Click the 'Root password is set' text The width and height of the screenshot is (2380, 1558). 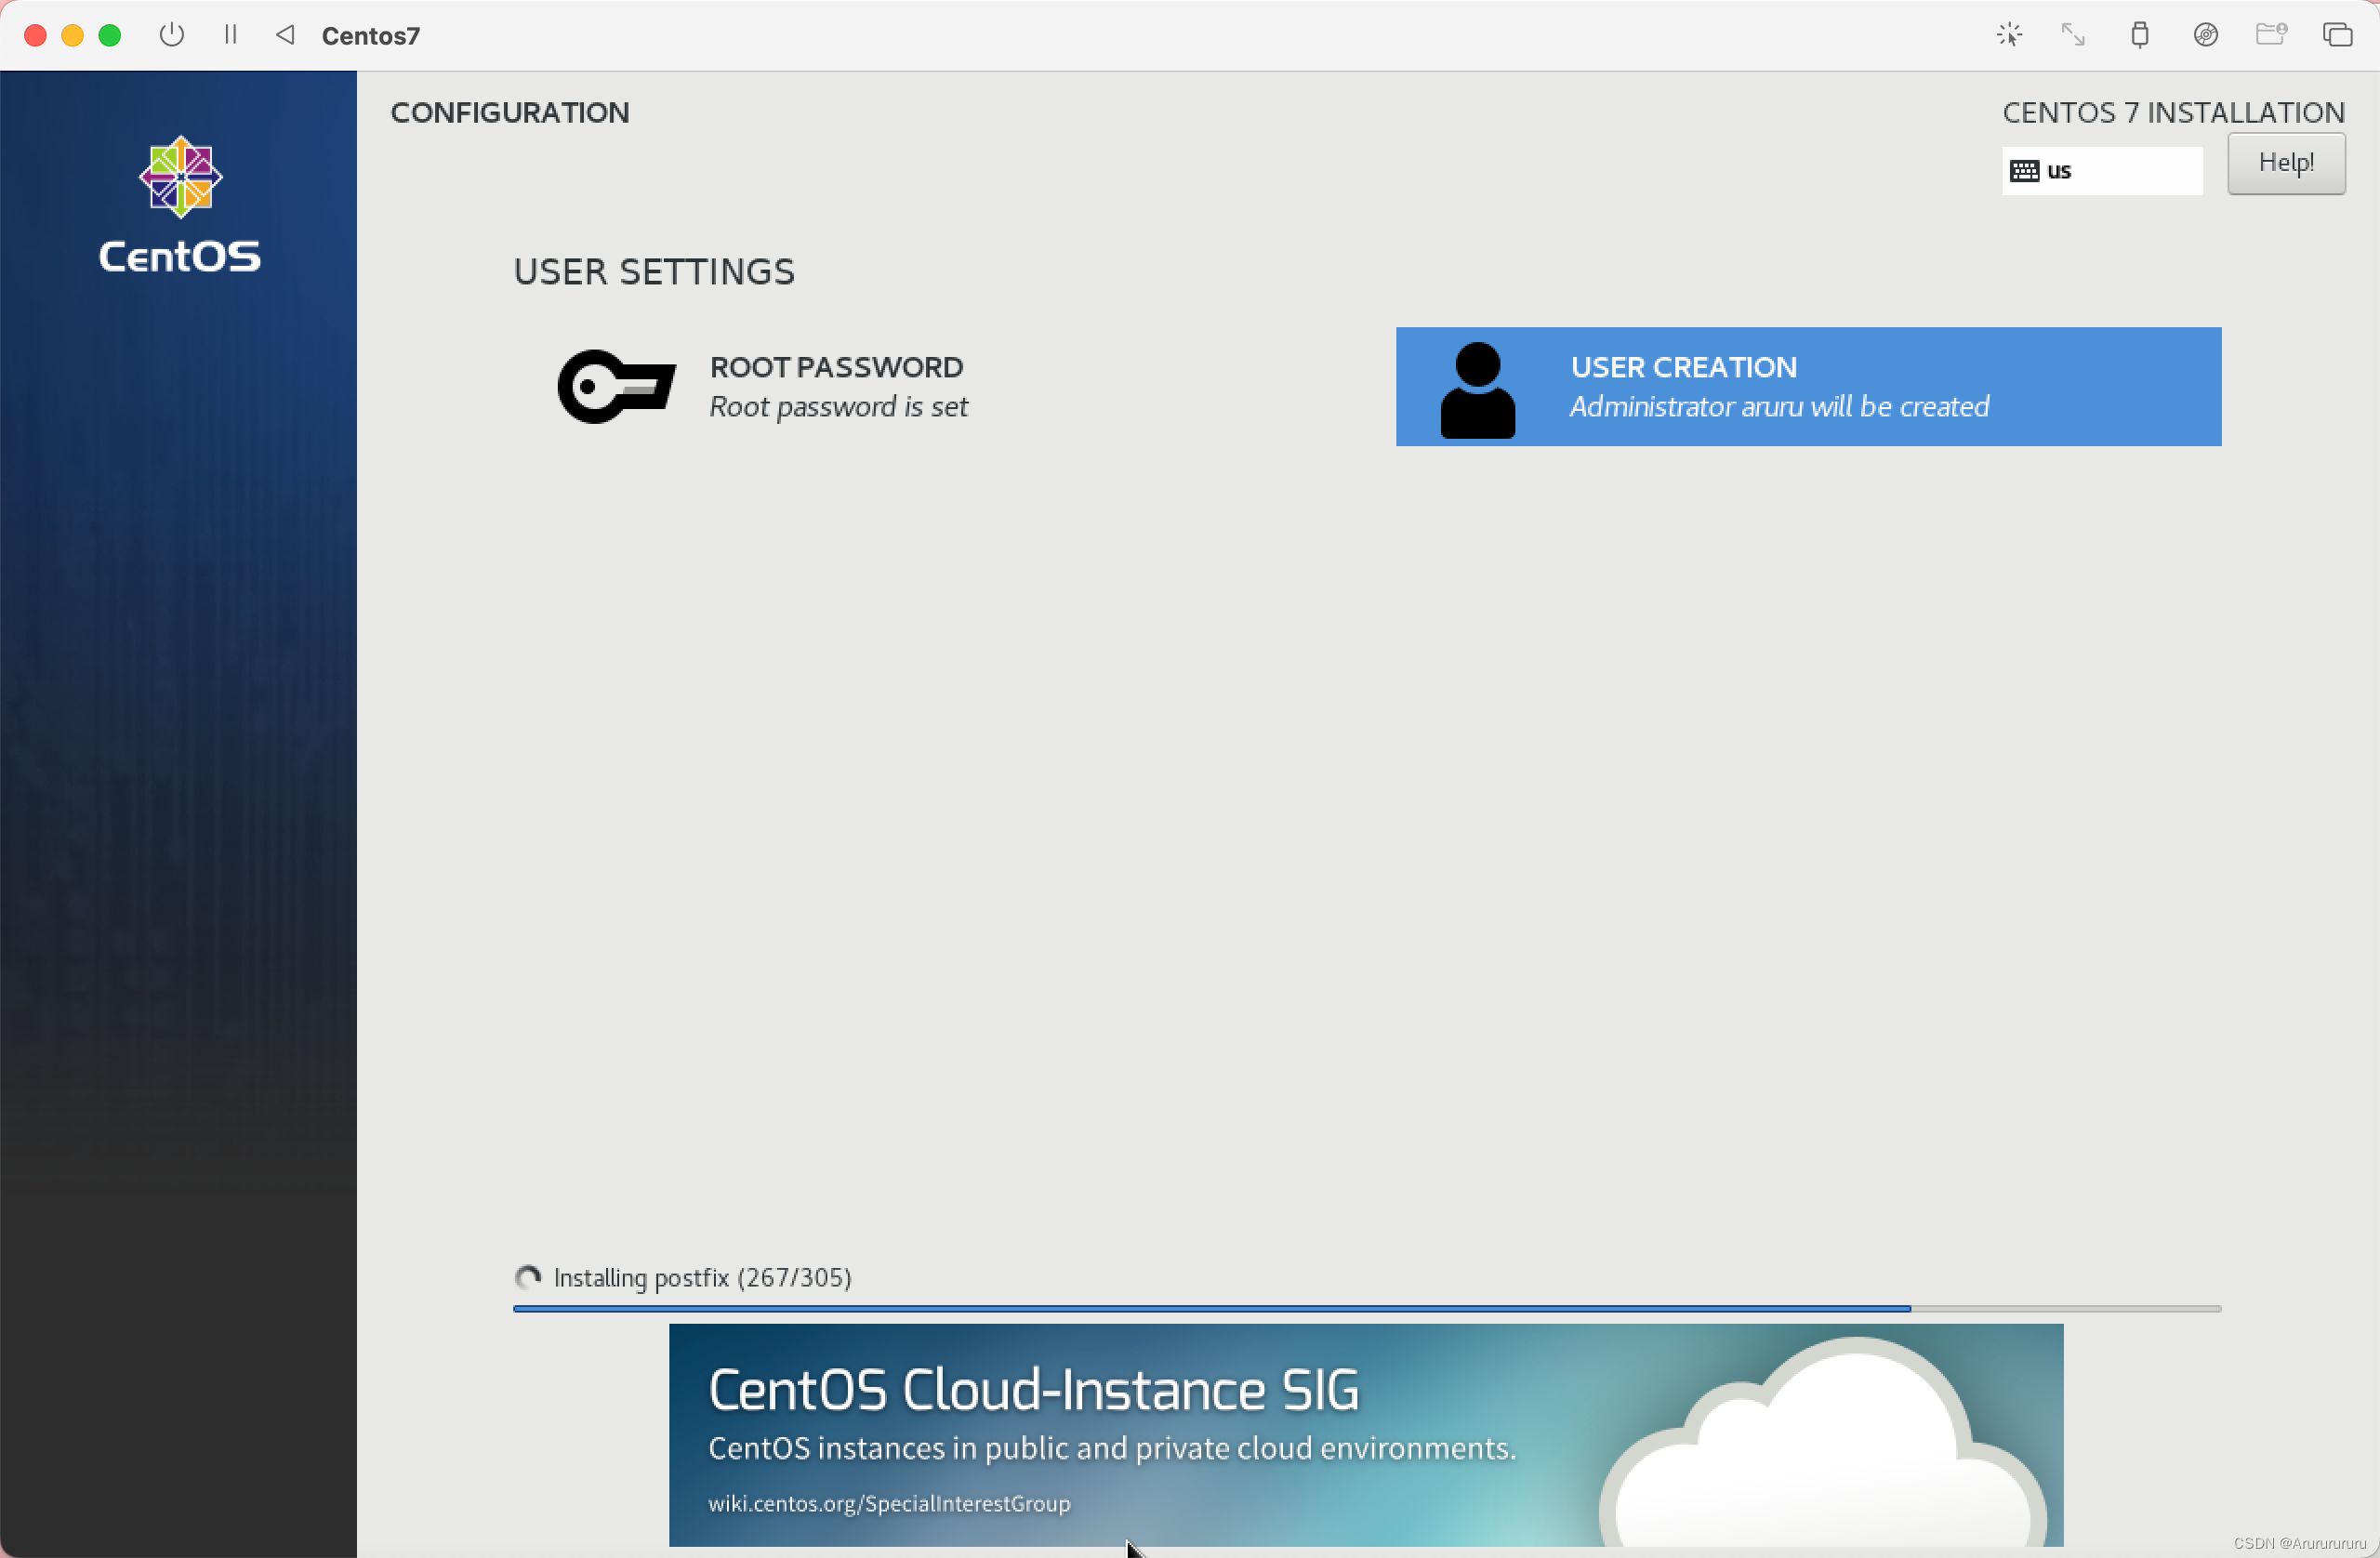838,407
